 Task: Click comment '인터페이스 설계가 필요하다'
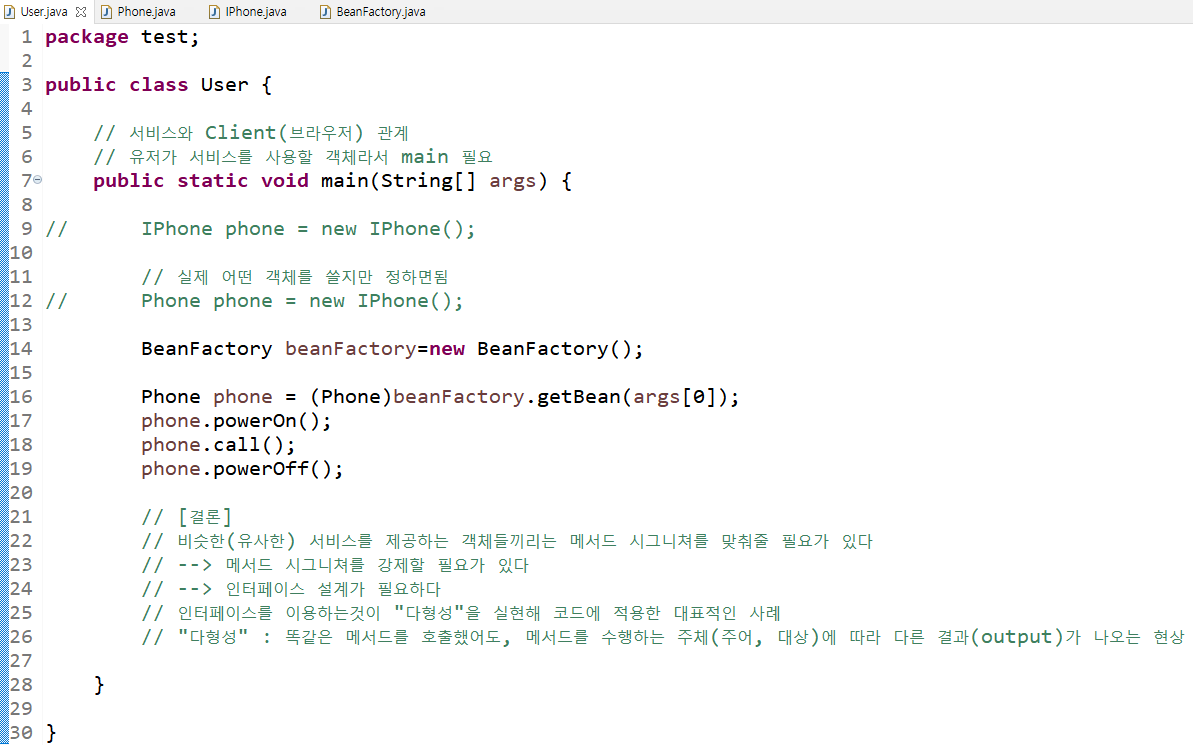(x=333, y=589)
